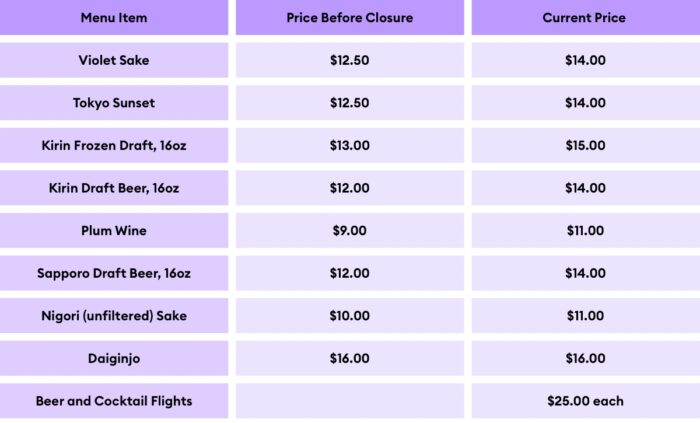700x423 pixels.
Task: Click the $25.00 each price cell
Action: pyautogui.click(x=584, y=401)
